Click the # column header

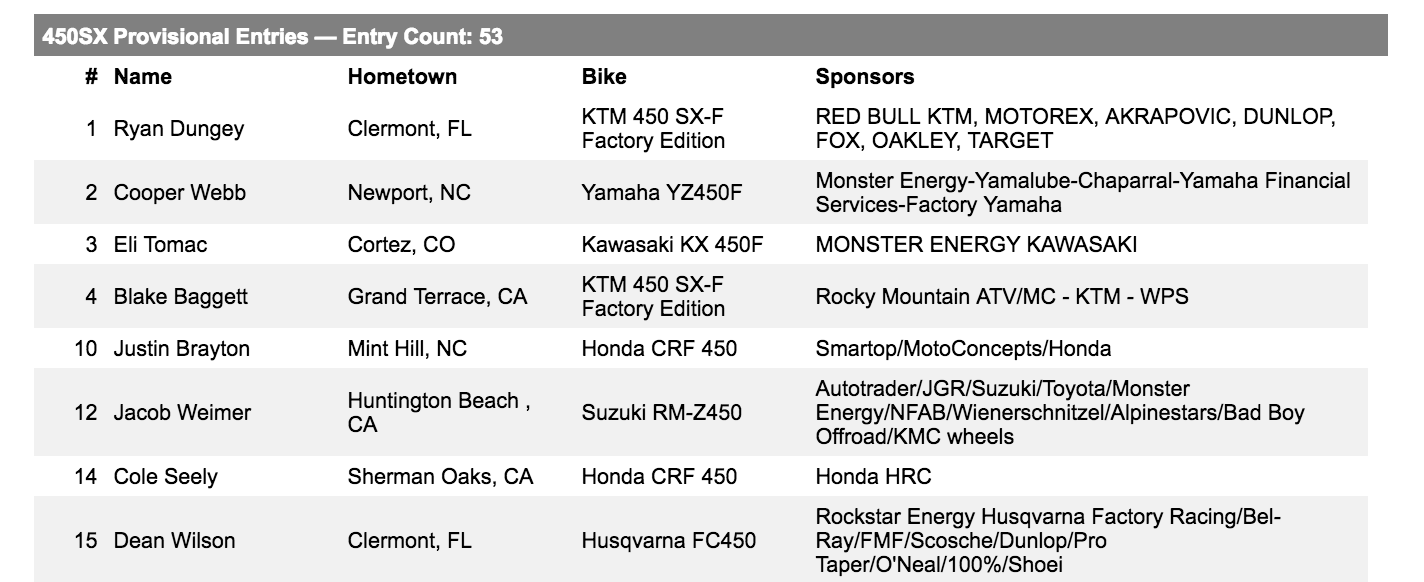point(91,77)
